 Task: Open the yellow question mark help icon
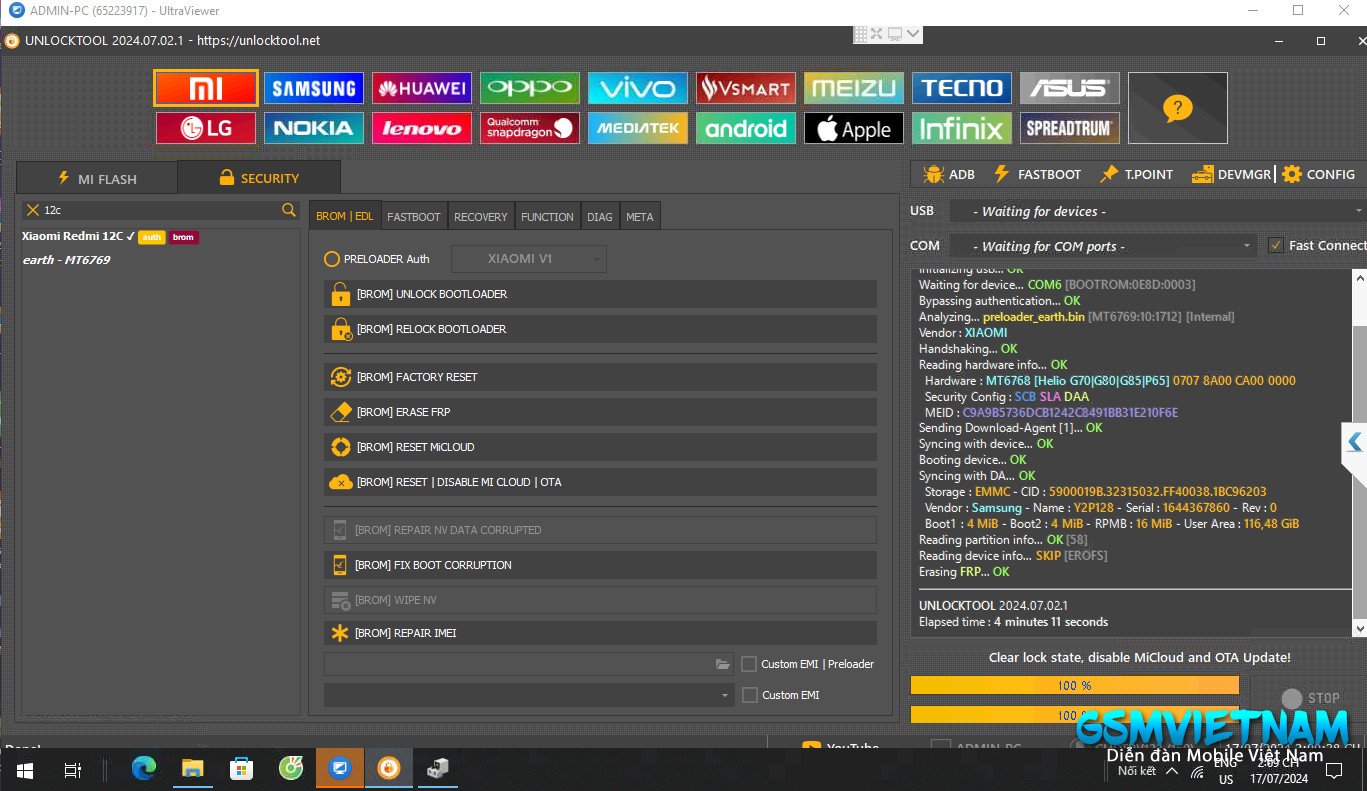[1178, 108]
